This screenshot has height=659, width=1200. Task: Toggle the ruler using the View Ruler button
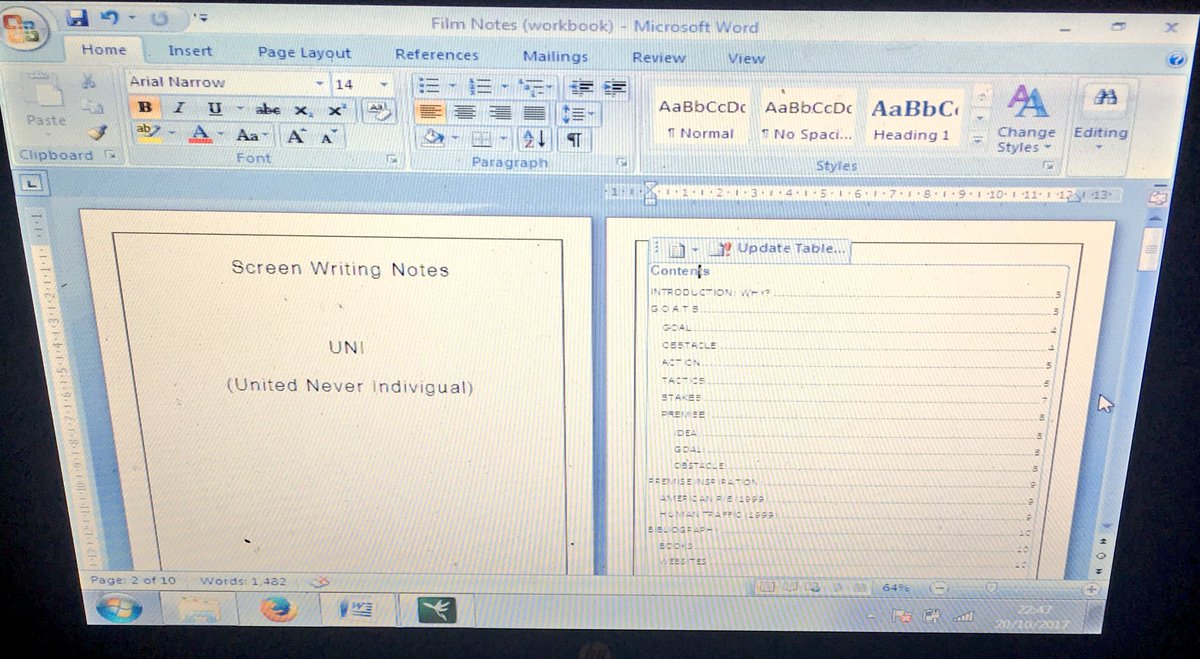click(1157, 199)
